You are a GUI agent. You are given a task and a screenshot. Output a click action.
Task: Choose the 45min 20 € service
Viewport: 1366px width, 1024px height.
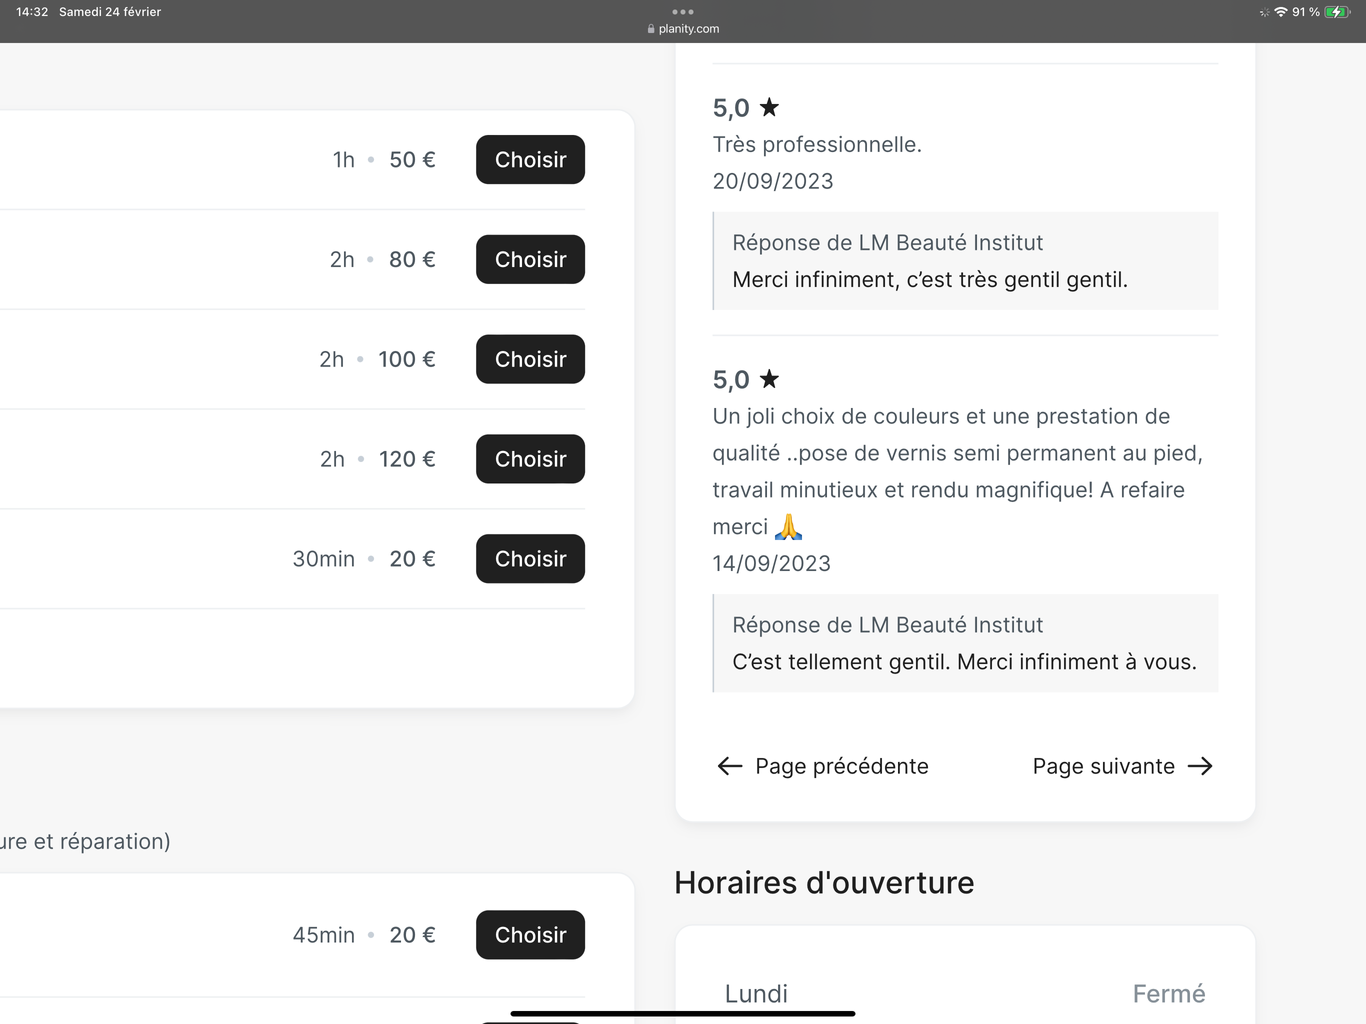point(530,935)
